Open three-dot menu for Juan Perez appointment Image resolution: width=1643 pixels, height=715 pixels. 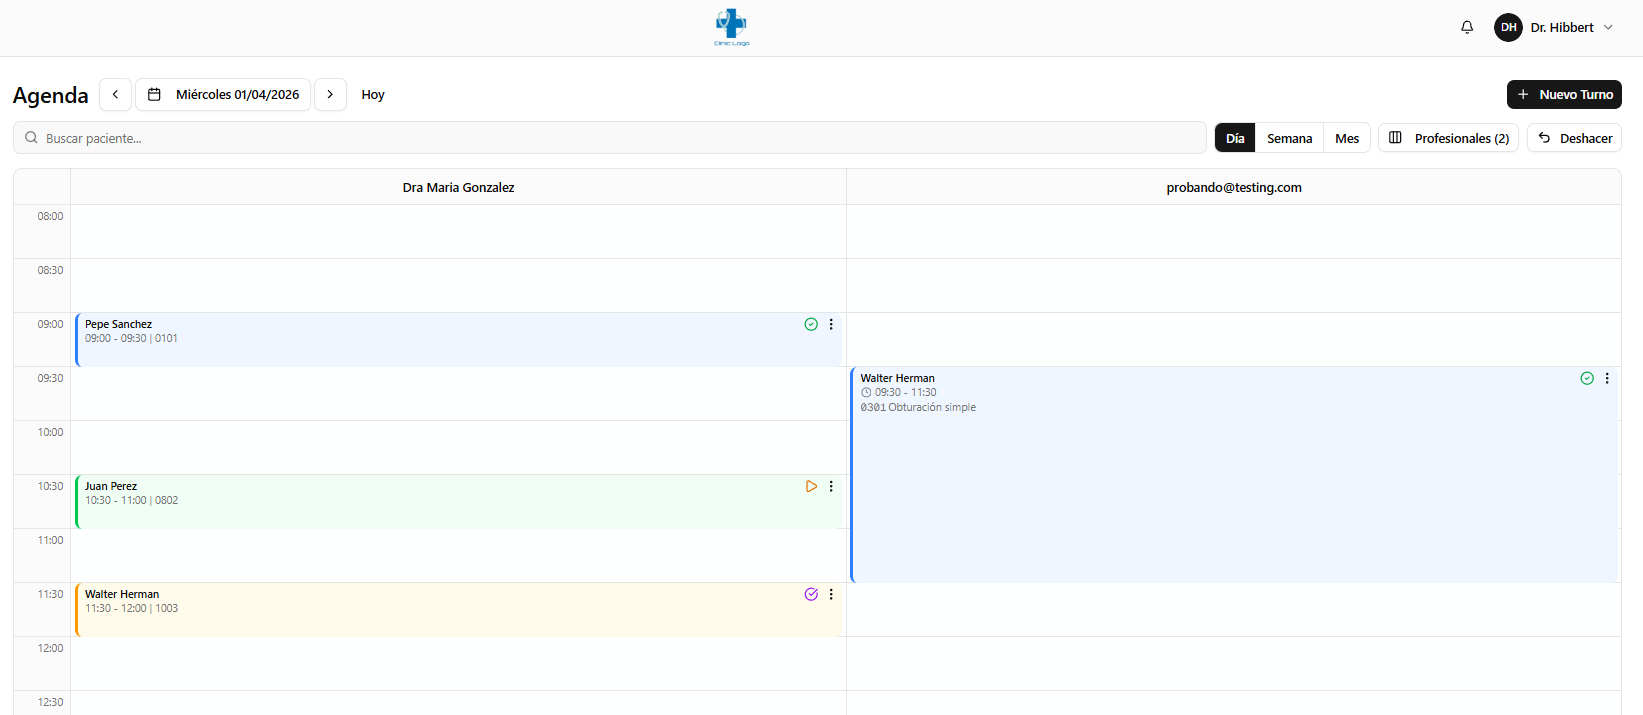[x=831, y=486]
